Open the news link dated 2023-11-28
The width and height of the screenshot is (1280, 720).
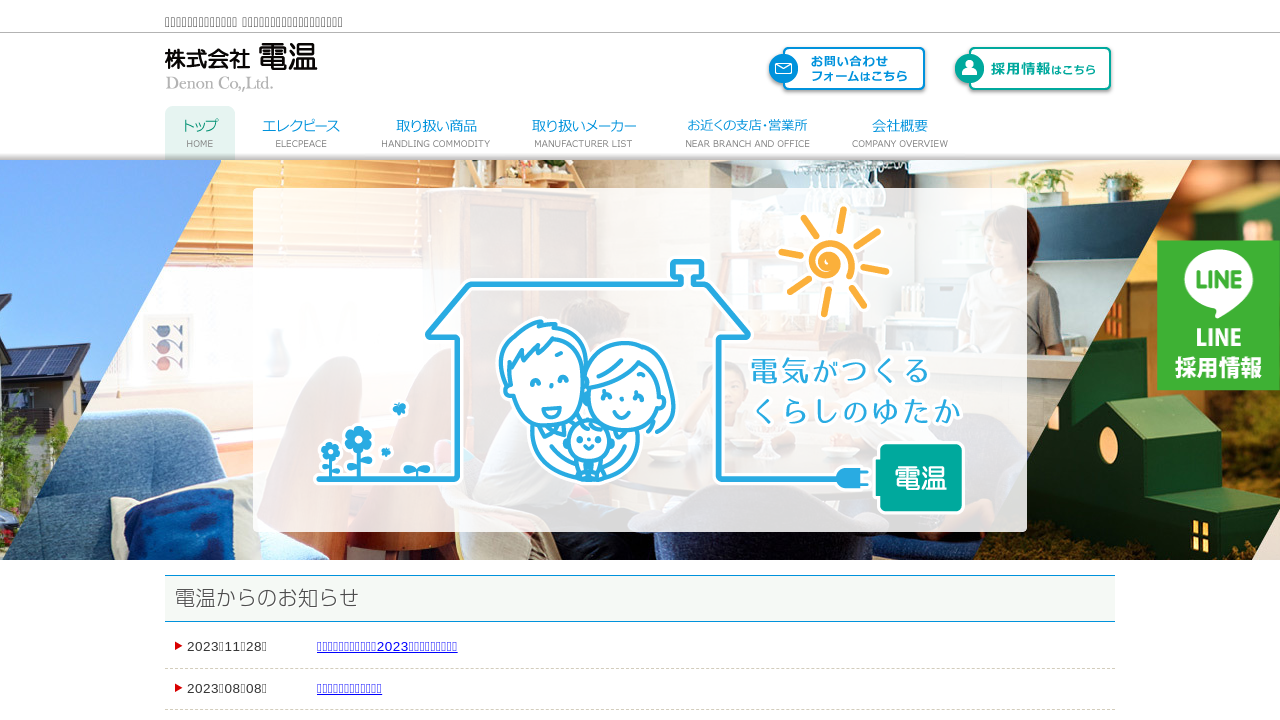387,647
